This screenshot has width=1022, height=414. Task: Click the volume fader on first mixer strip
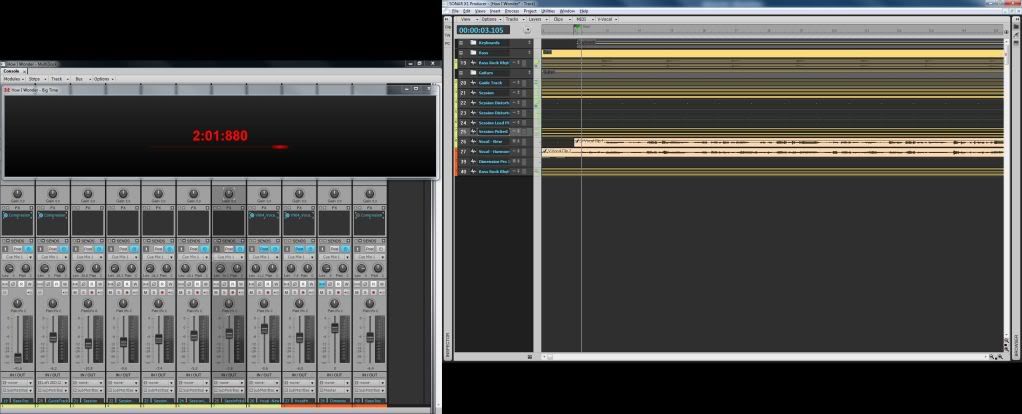18,356
